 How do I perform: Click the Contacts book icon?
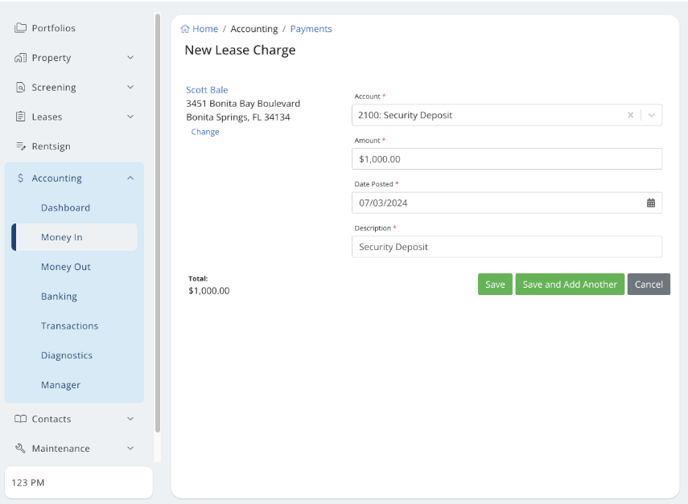click(x=20, y=419)
